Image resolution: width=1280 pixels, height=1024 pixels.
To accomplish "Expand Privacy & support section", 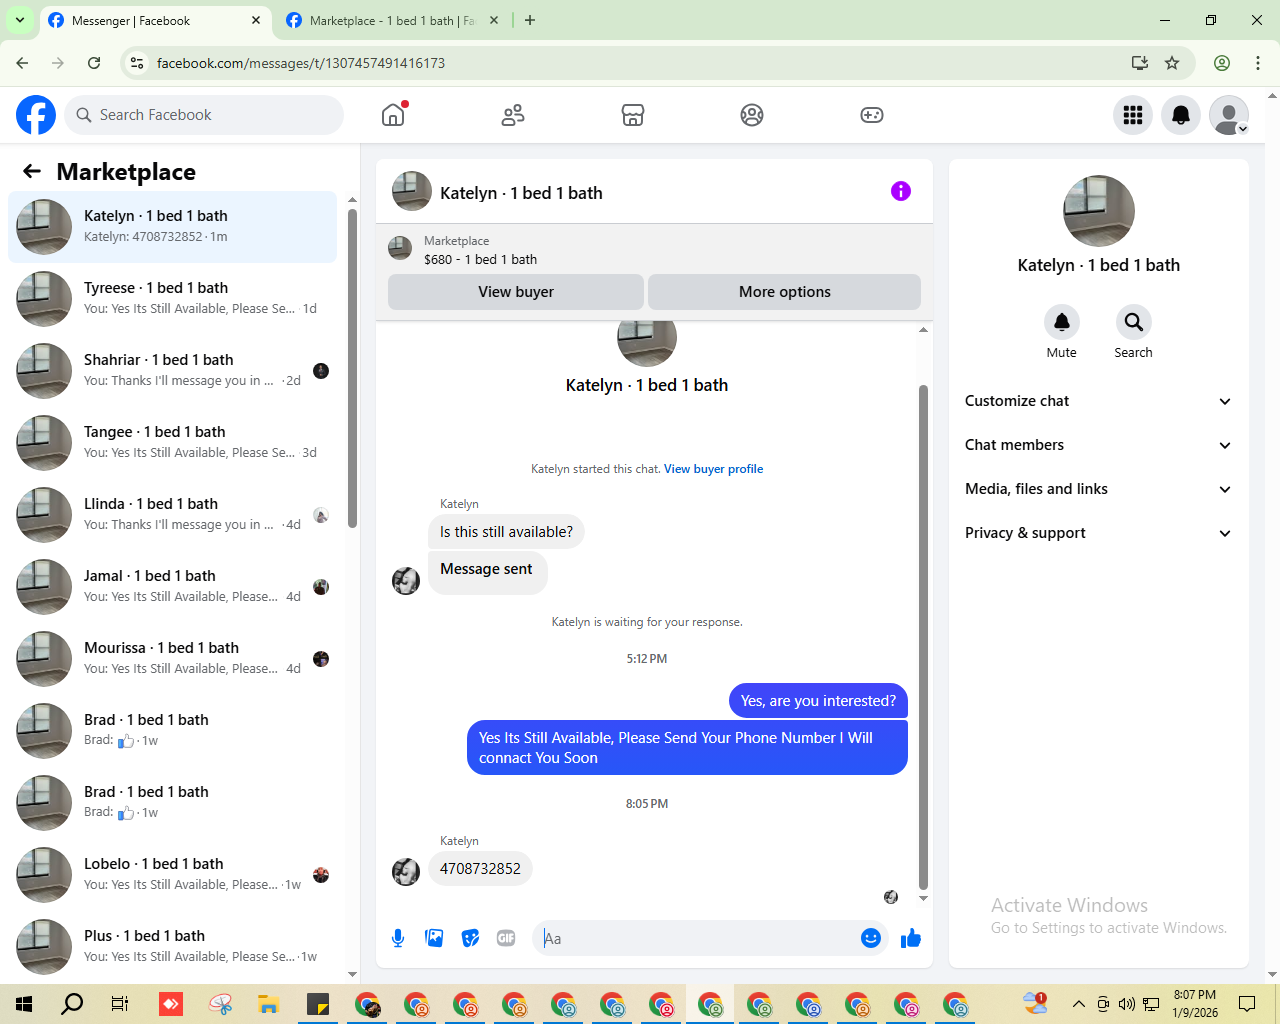I will pyautogui.click(x=1098, y=533).
